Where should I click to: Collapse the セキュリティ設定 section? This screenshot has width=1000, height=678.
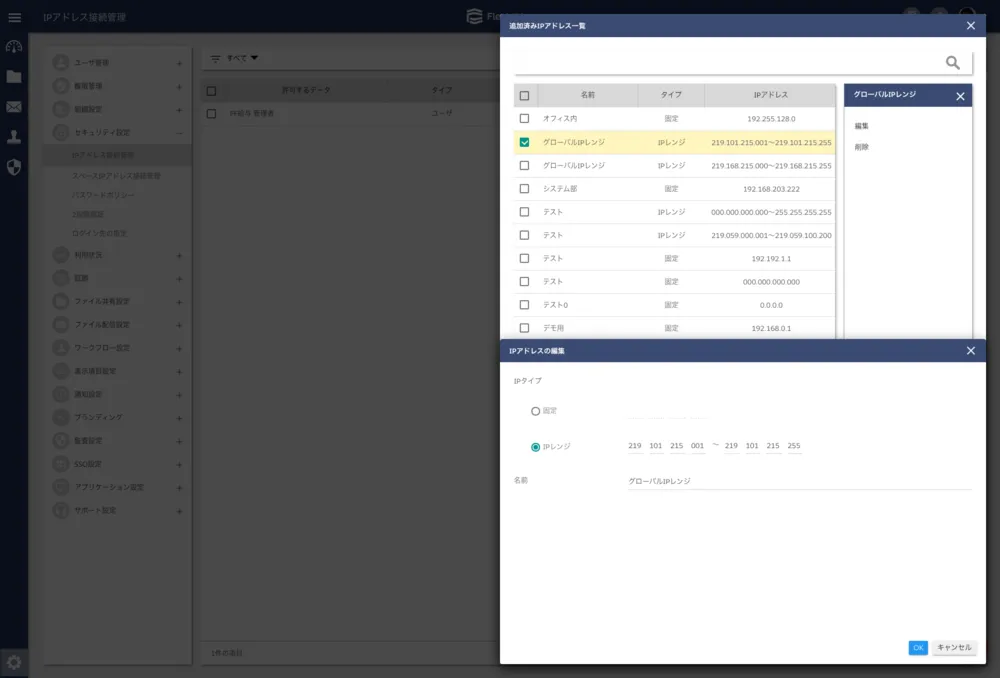click(x=179, y=132)
